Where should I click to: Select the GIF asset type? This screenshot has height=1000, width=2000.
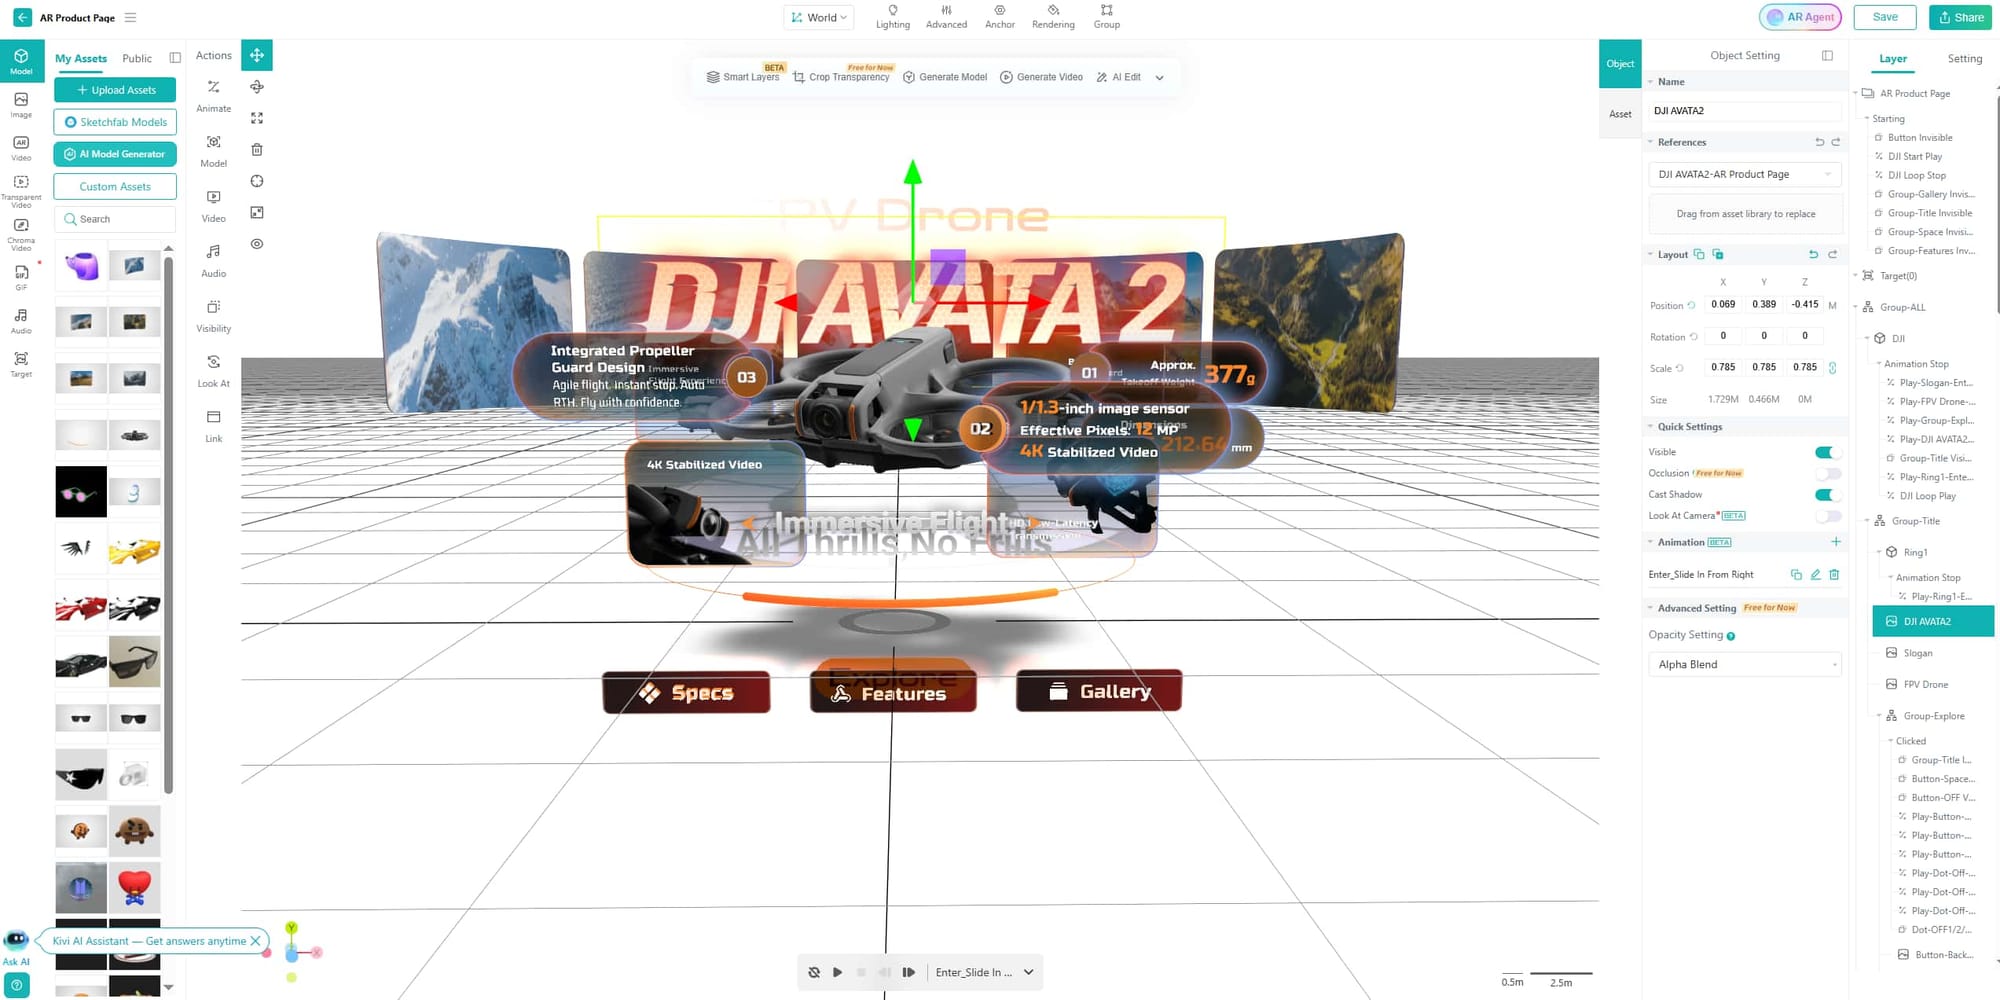pos(21,277)
